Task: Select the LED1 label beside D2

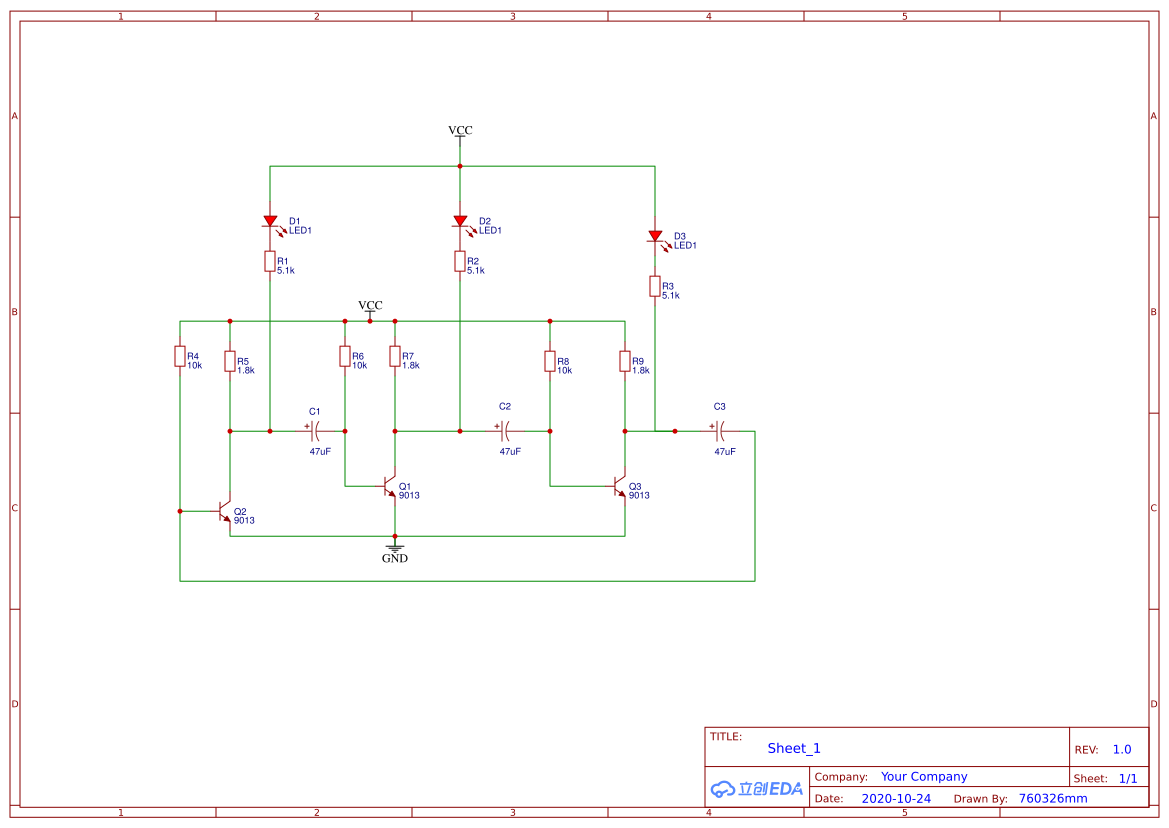Action: coord(491,231)
